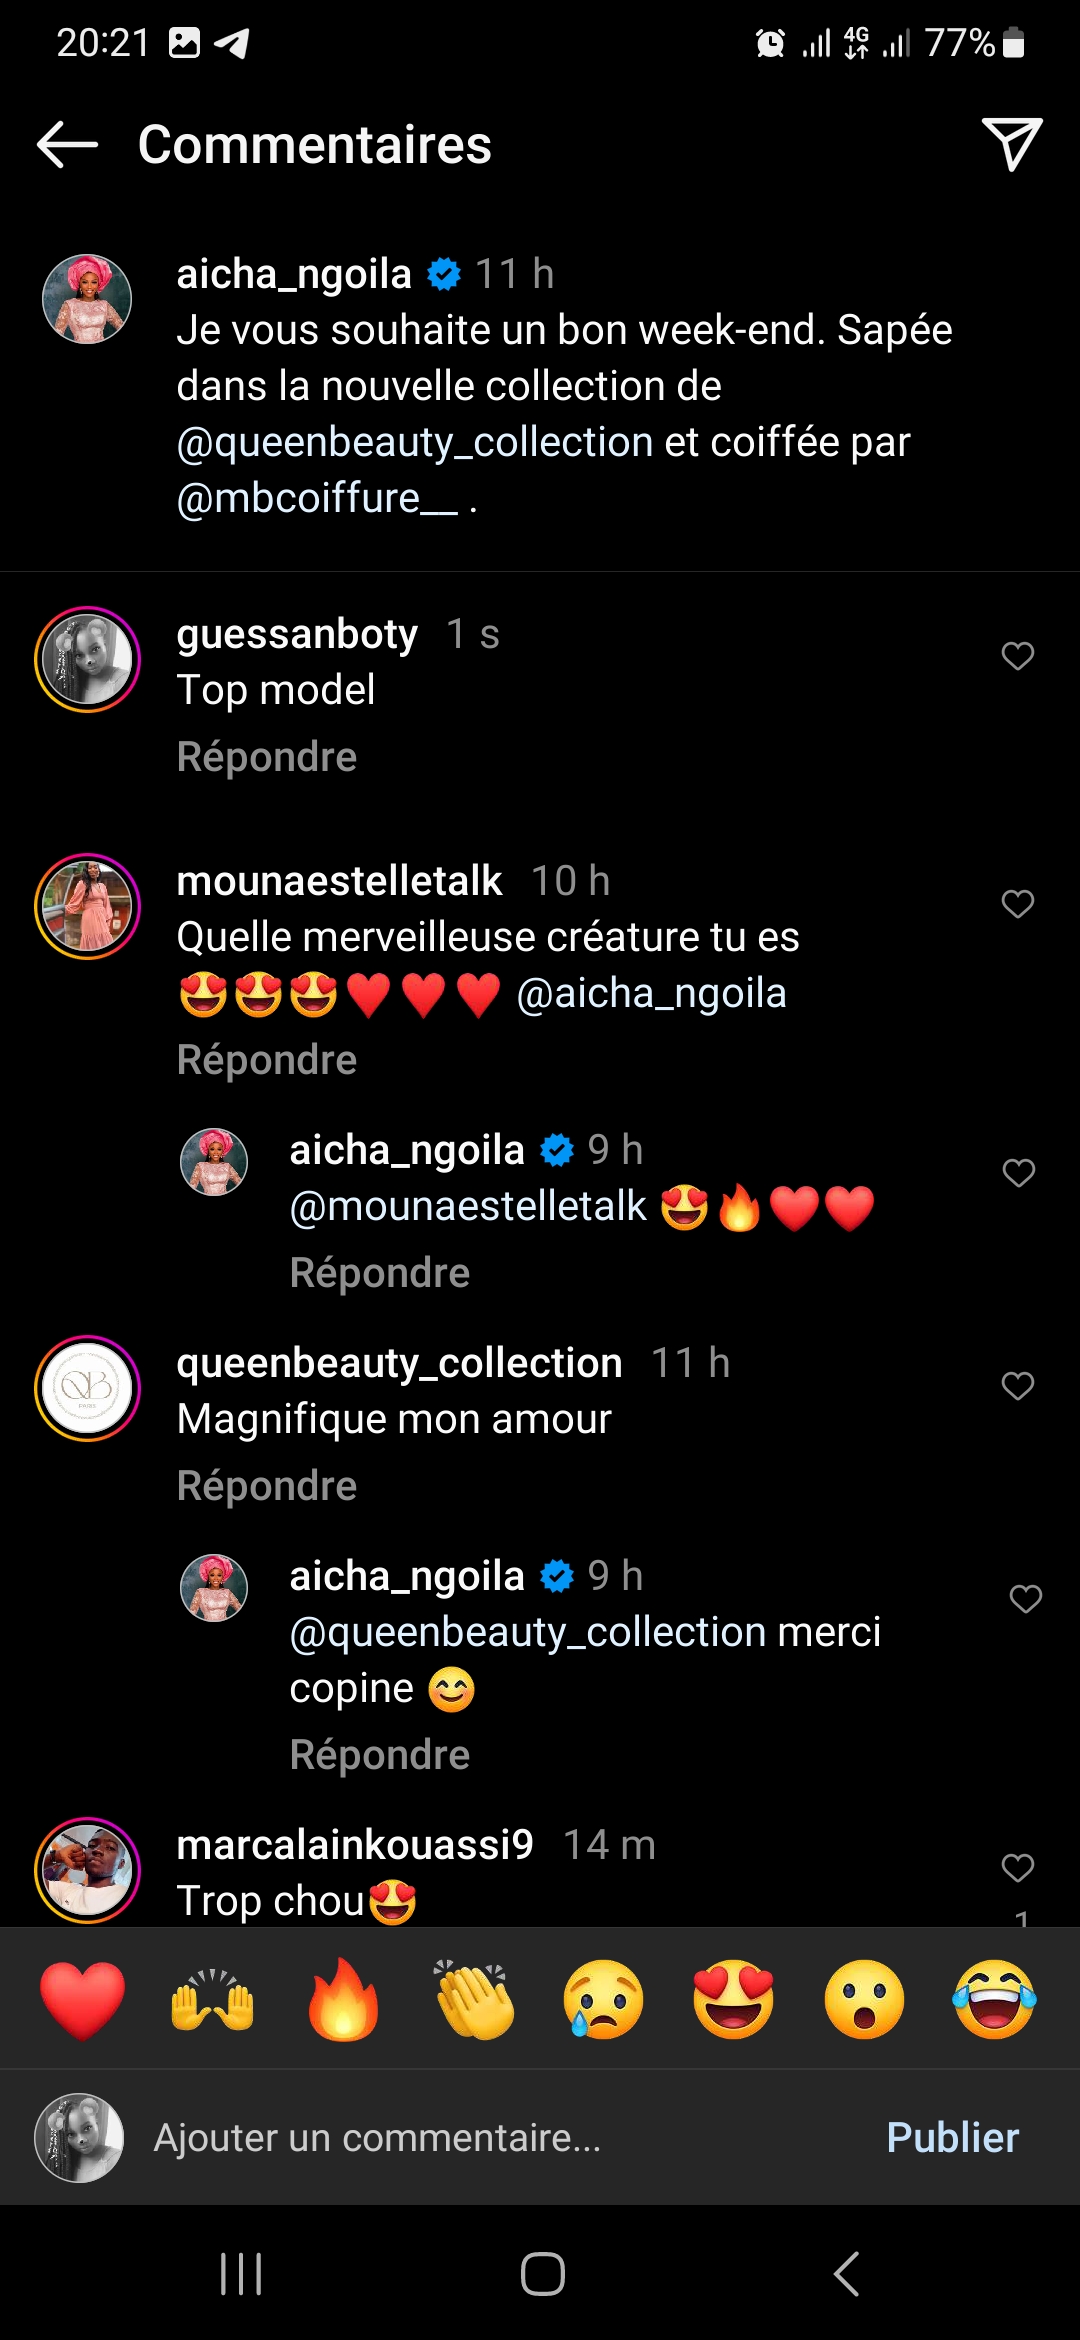Insert the tears of joy emoji
The image size is (1080, 2340).
pyautogui.click(x=994, y=2000)
